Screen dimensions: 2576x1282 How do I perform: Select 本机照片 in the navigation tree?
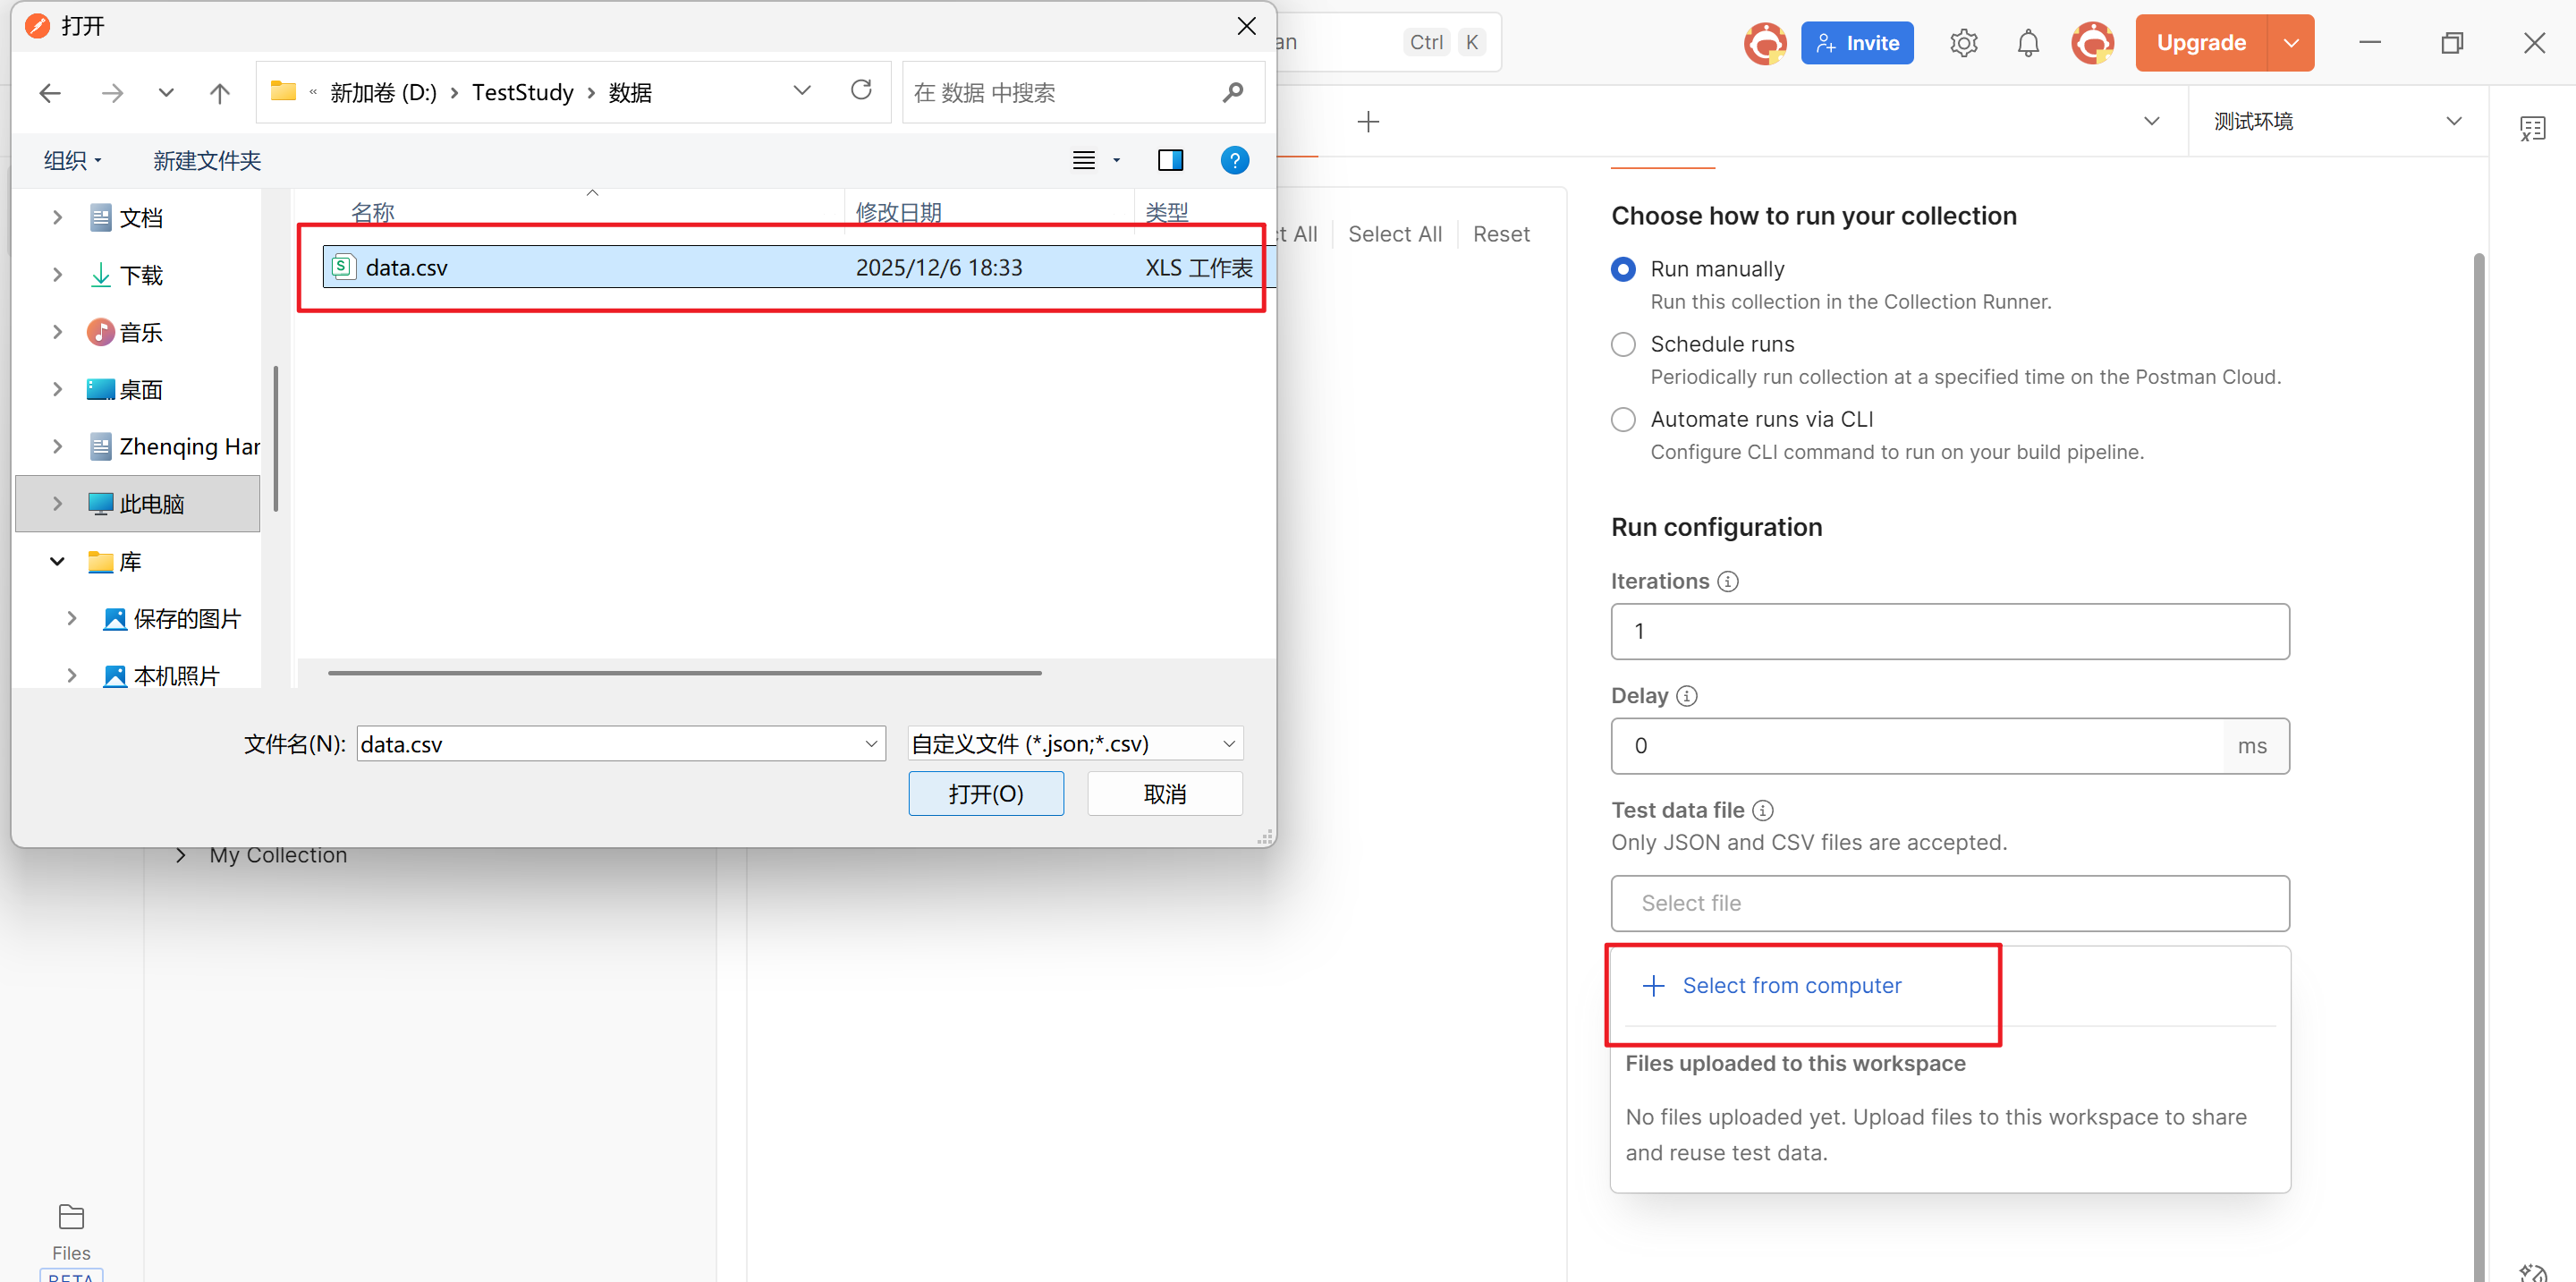tap(175, 676)
